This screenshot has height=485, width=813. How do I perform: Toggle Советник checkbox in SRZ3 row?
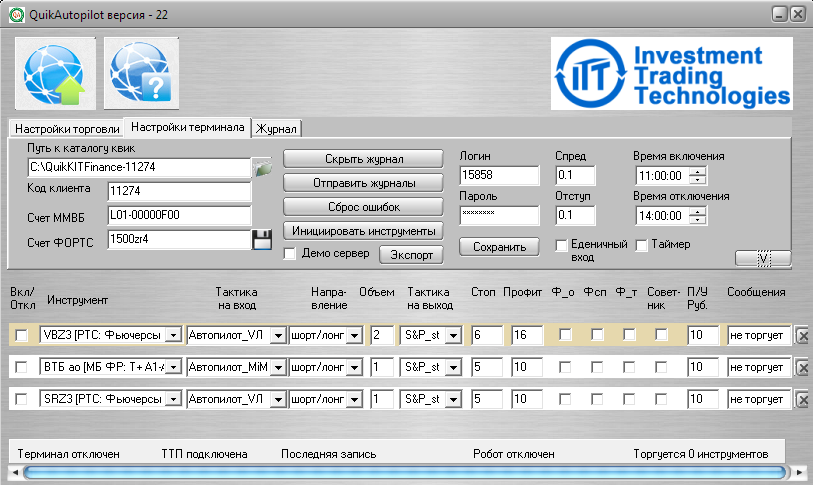coord(661,399)
